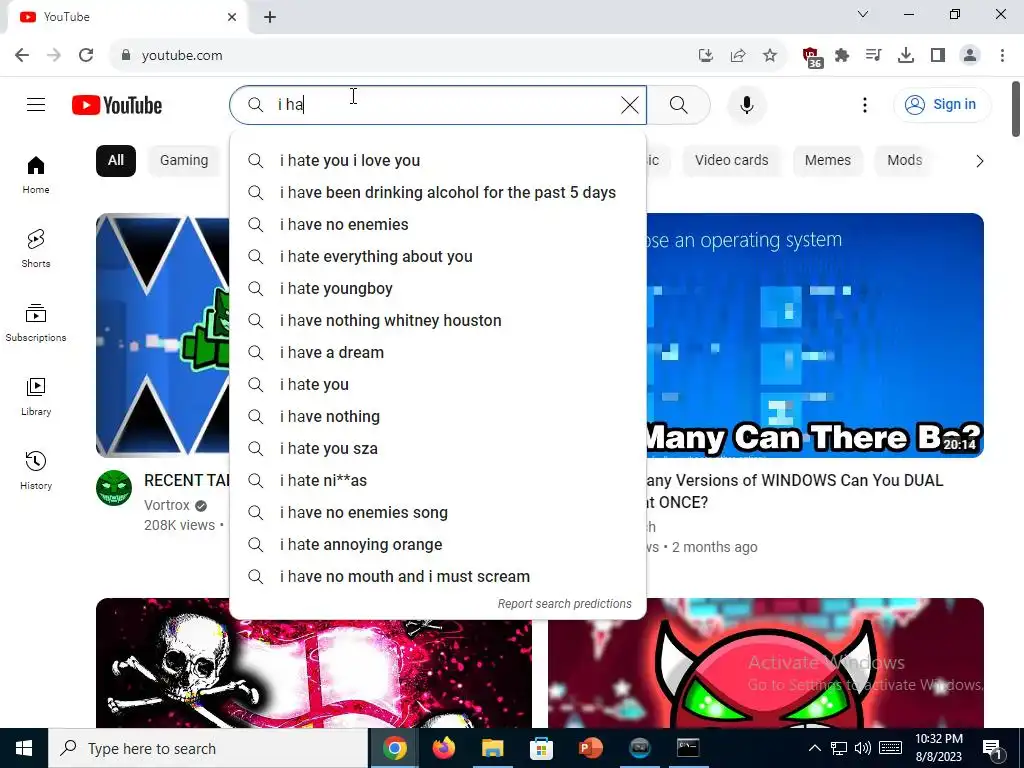Click the taskbar search box
The height and width of the screenshot is (768, 1024).
(208, 748)
